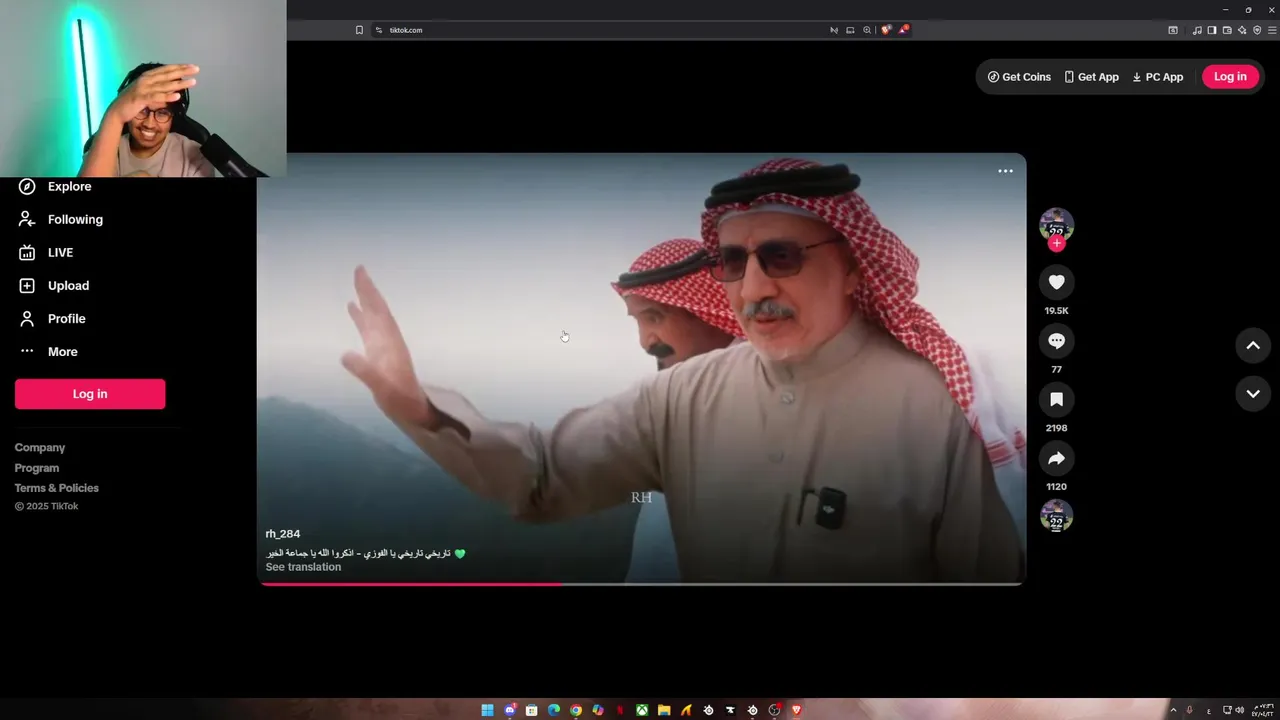1280x720 pixels.
Task: Open the sound disc below the share button
Action: 1056,516
